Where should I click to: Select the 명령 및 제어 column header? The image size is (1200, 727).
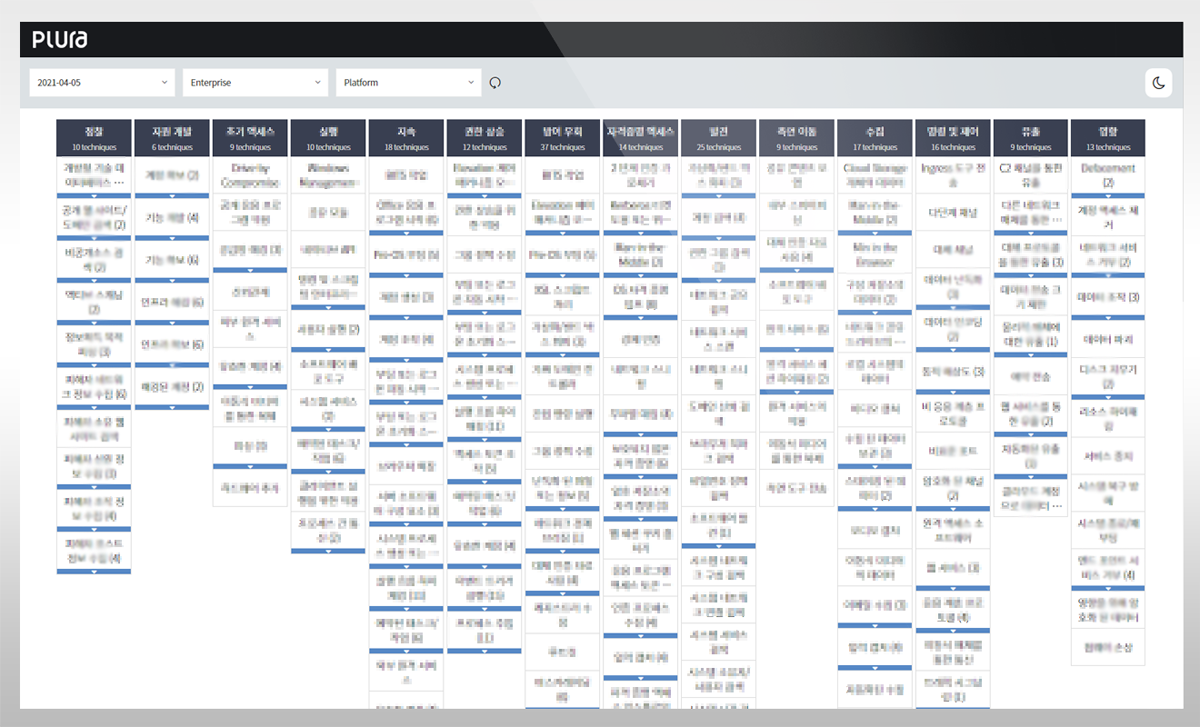[952, 138]
